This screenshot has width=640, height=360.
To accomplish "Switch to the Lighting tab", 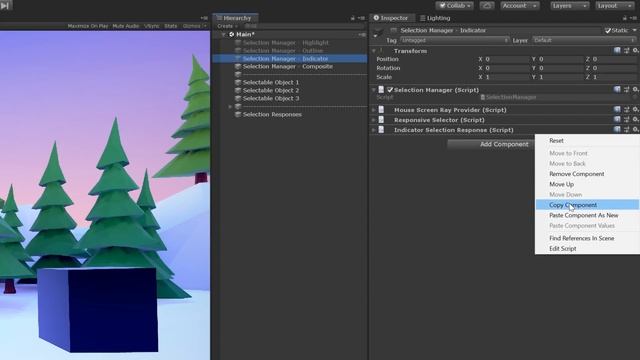I will (435, 18).
